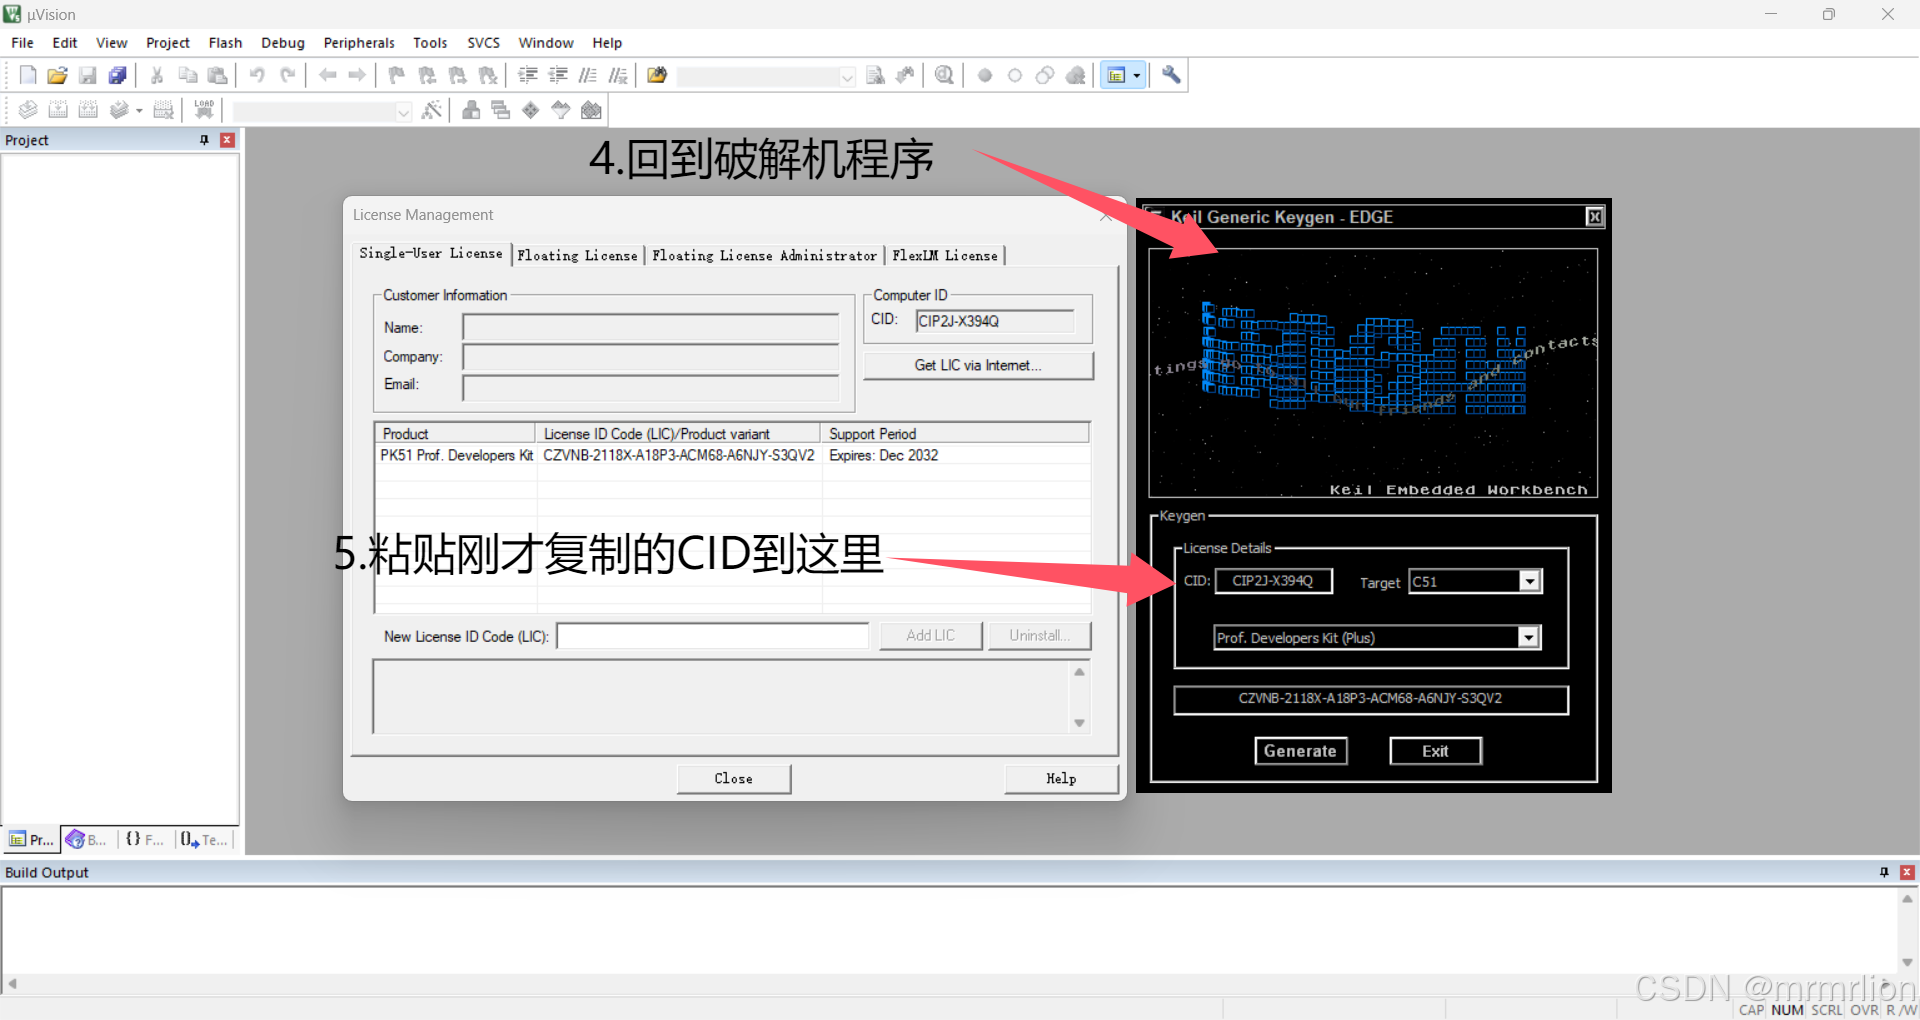Click the PK51 Prof. Developers Kit row
Image resolution: width=1920 pixels, height=1020 pixels.
[732, 455]
